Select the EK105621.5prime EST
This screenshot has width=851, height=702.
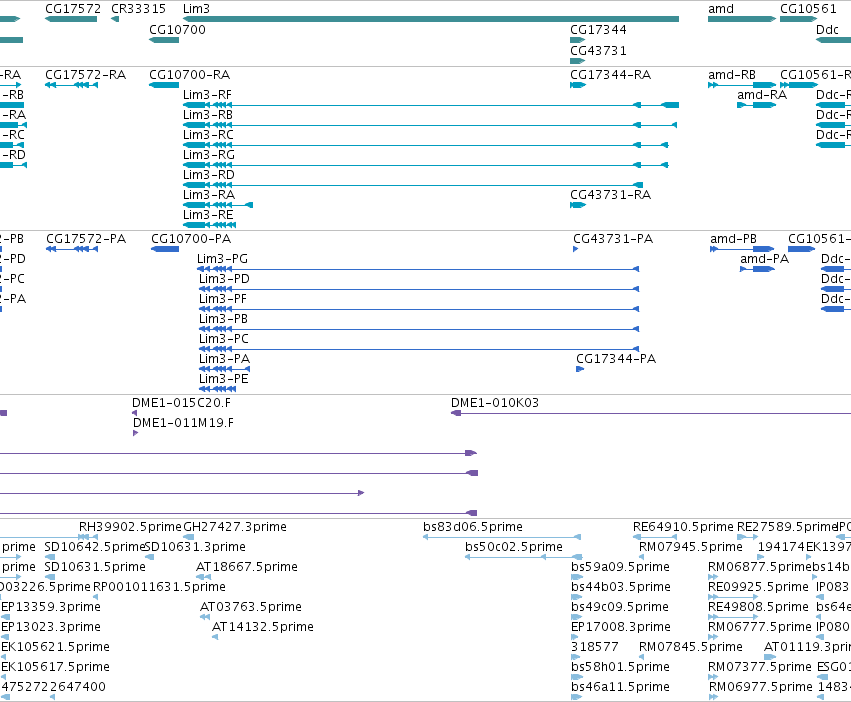click(x=4, y=657)
